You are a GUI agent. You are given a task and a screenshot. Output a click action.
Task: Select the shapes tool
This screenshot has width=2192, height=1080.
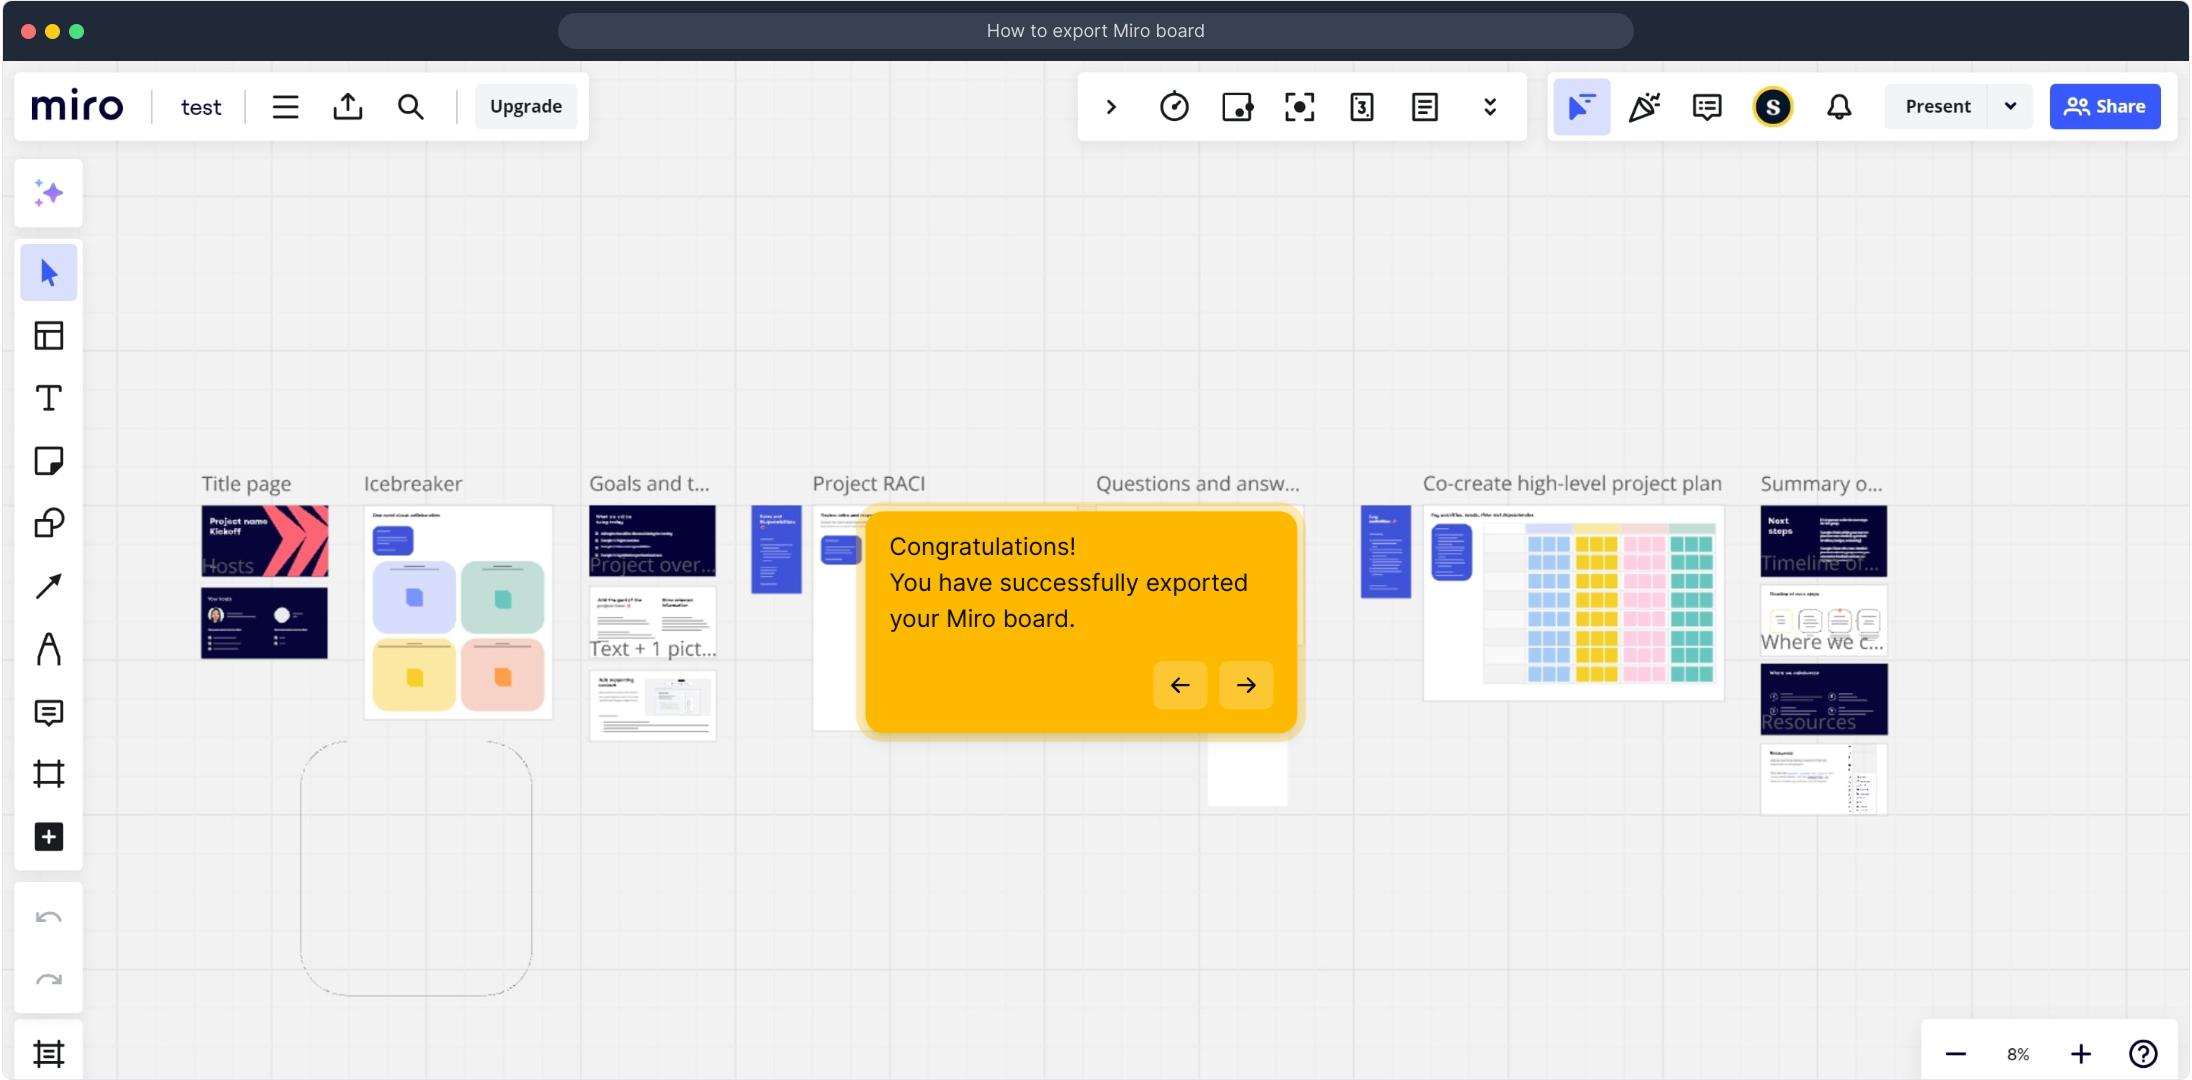coord(48,523)
